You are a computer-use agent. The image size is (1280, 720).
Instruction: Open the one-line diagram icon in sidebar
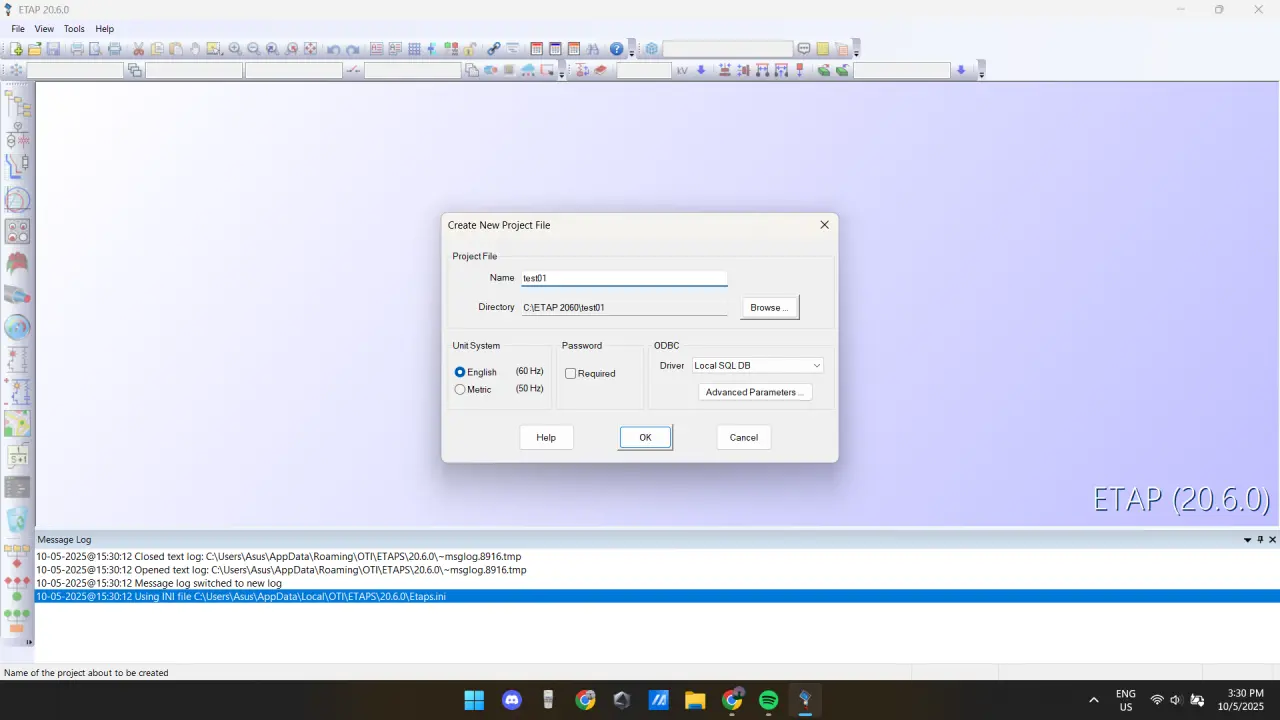coord(17,137)
